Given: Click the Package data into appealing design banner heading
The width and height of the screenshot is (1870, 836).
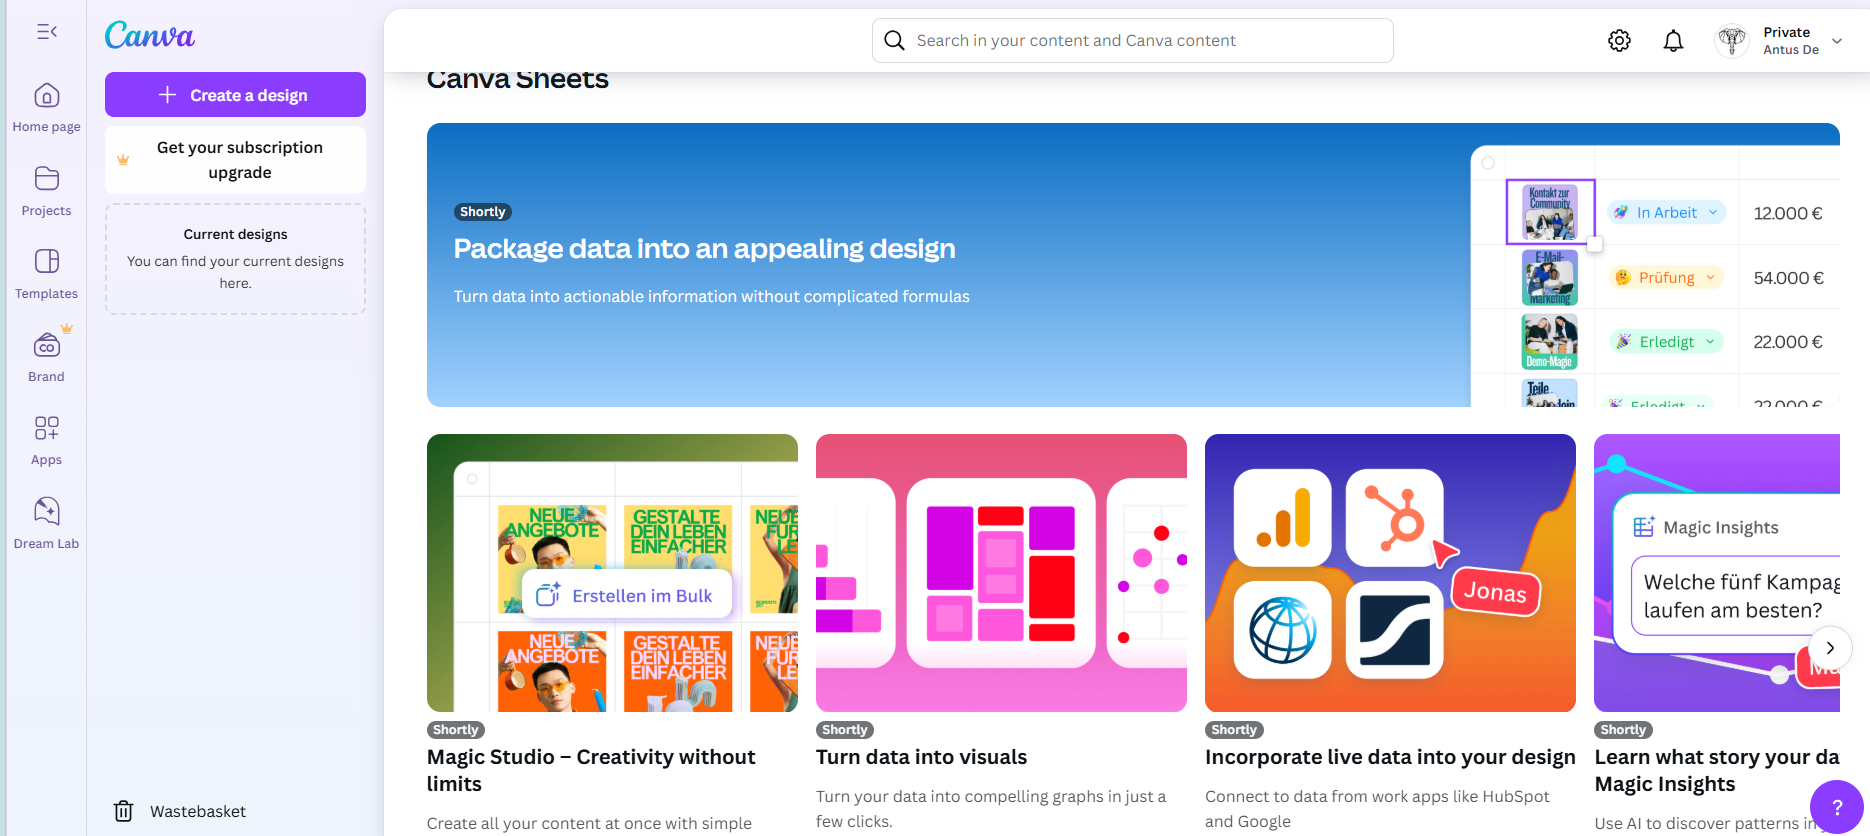Looking at the screenshot, I should pyautogui.click(x=704, y=248).
